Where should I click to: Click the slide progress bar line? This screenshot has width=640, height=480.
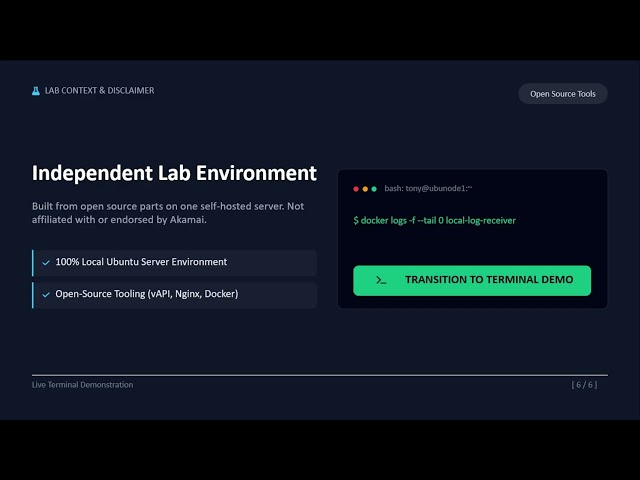320,375
